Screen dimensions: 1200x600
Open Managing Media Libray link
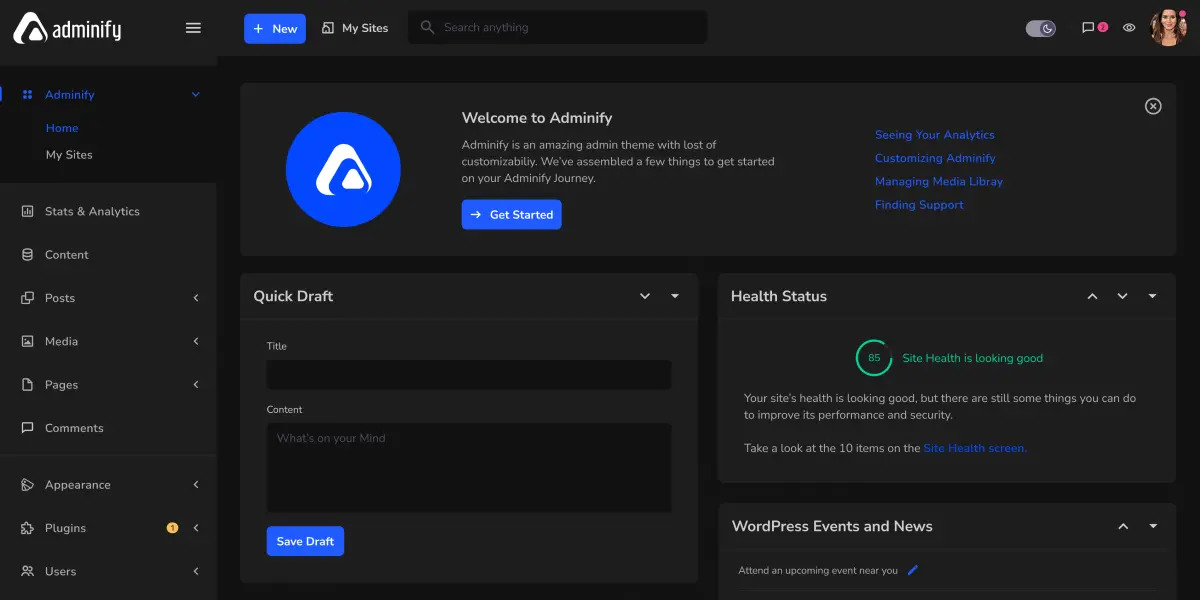(939, 181)
